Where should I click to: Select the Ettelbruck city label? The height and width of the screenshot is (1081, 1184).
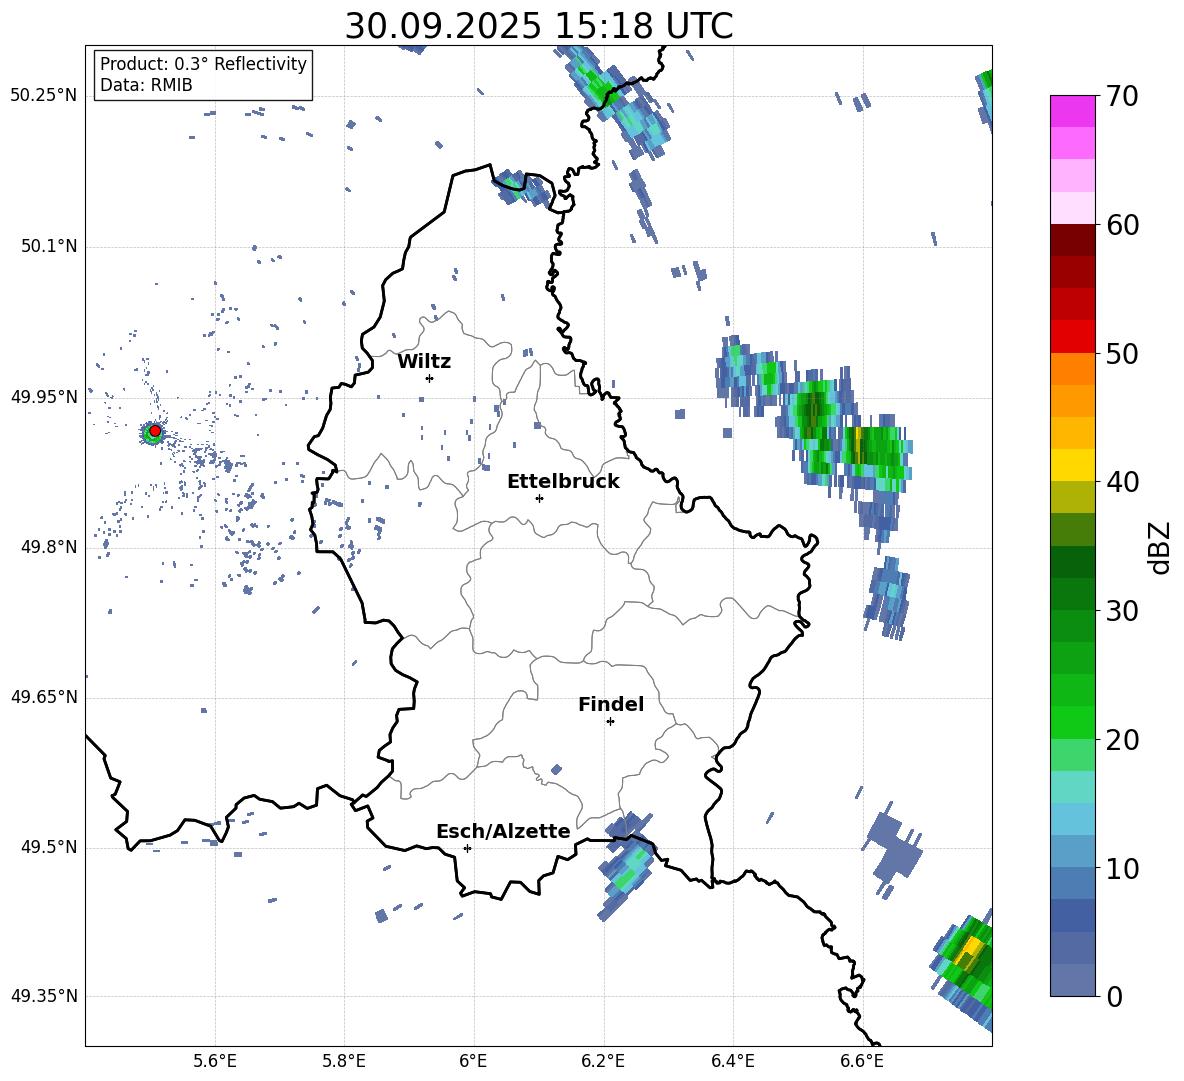click(563, 482)
